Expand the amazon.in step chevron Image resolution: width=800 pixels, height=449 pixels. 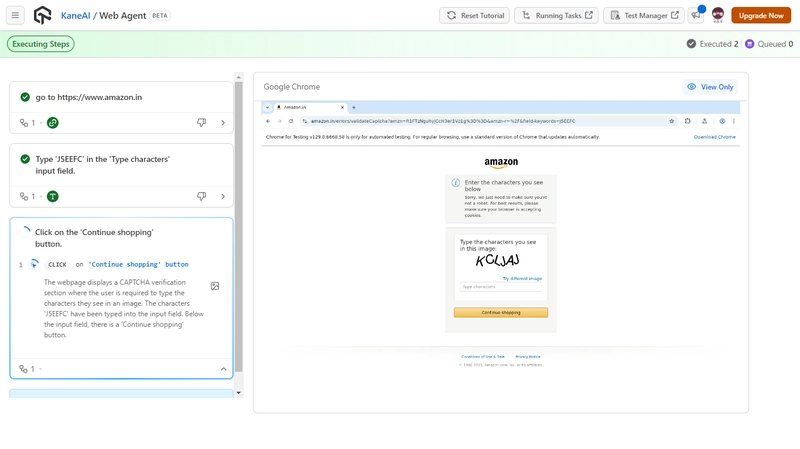tap(223, 122)
